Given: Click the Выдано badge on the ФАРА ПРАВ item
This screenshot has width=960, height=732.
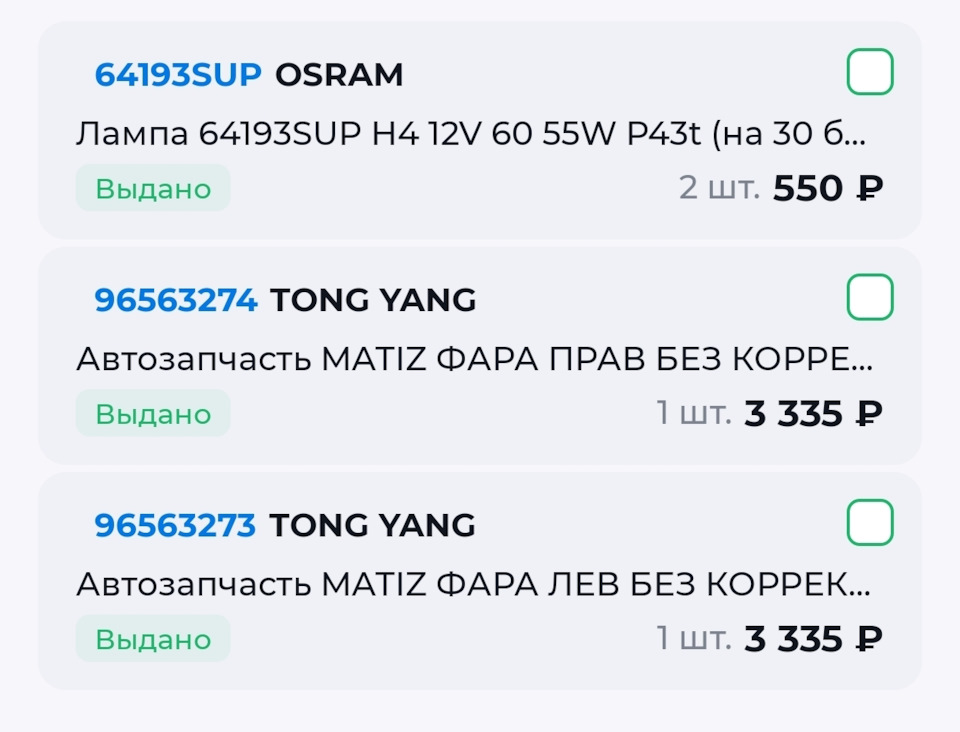Looking at the screenshot, I should click(x=153, y=412).
